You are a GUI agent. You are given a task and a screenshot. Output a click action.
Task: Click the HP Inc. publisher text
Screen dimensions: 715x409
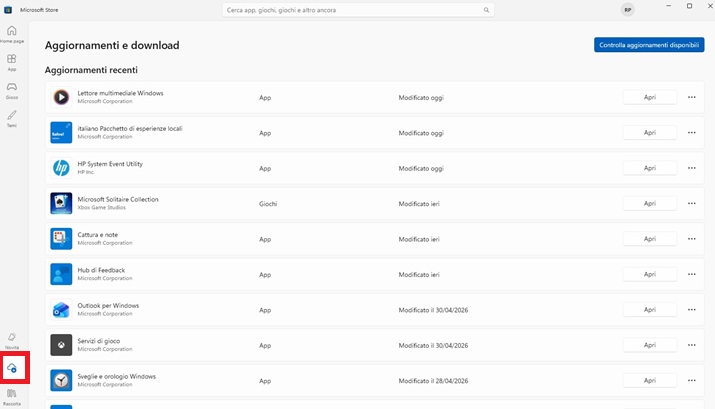[x=86, y=172]
